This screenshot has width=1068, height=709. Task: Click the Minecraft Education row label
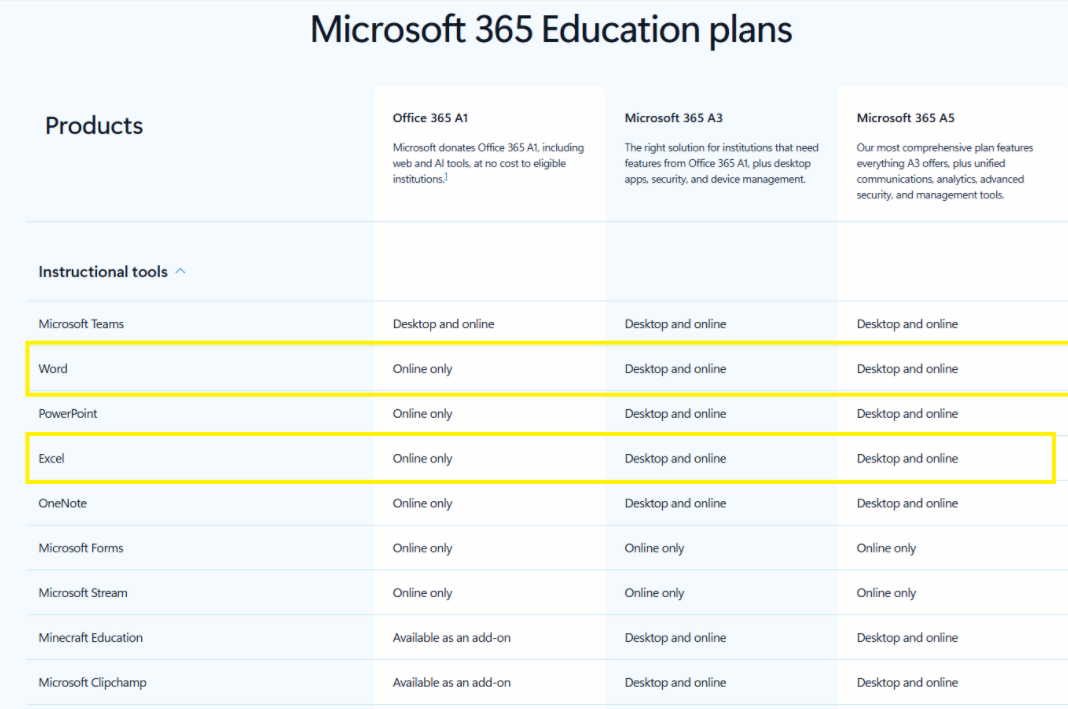pyautogui.click(x=91, y=637)
